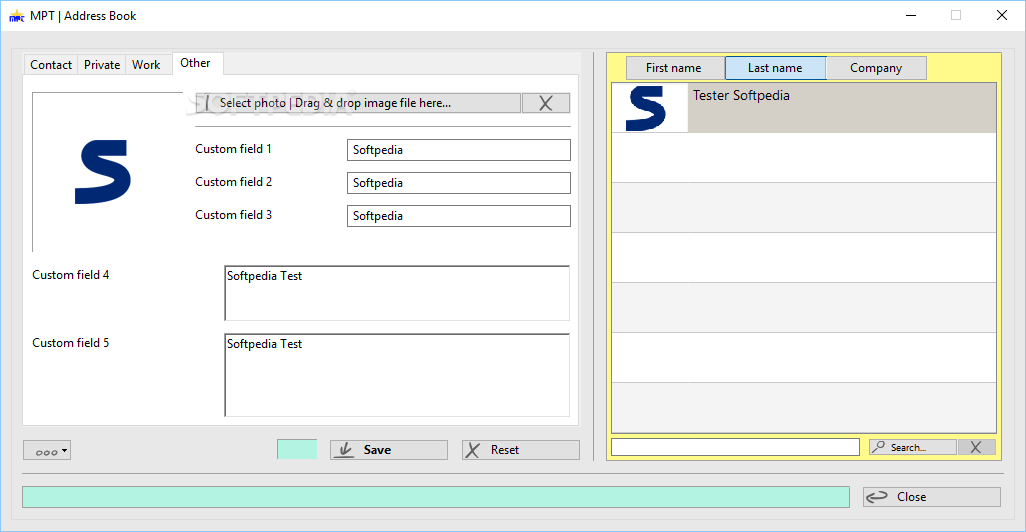Switch to the Private tab
This screenshot has height=532, width=1026.
point(102,65)
